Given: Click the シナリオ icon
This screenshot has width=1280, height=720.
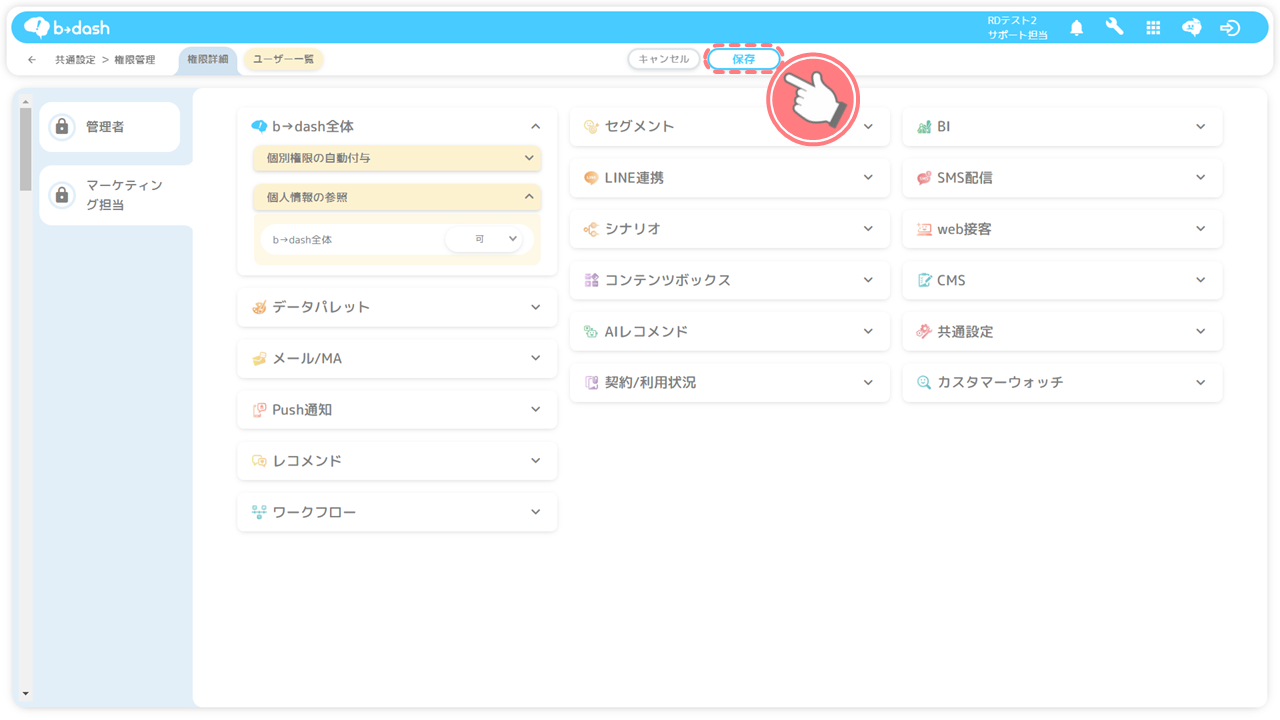Looking at the screenshot, I should click(591, 229).
